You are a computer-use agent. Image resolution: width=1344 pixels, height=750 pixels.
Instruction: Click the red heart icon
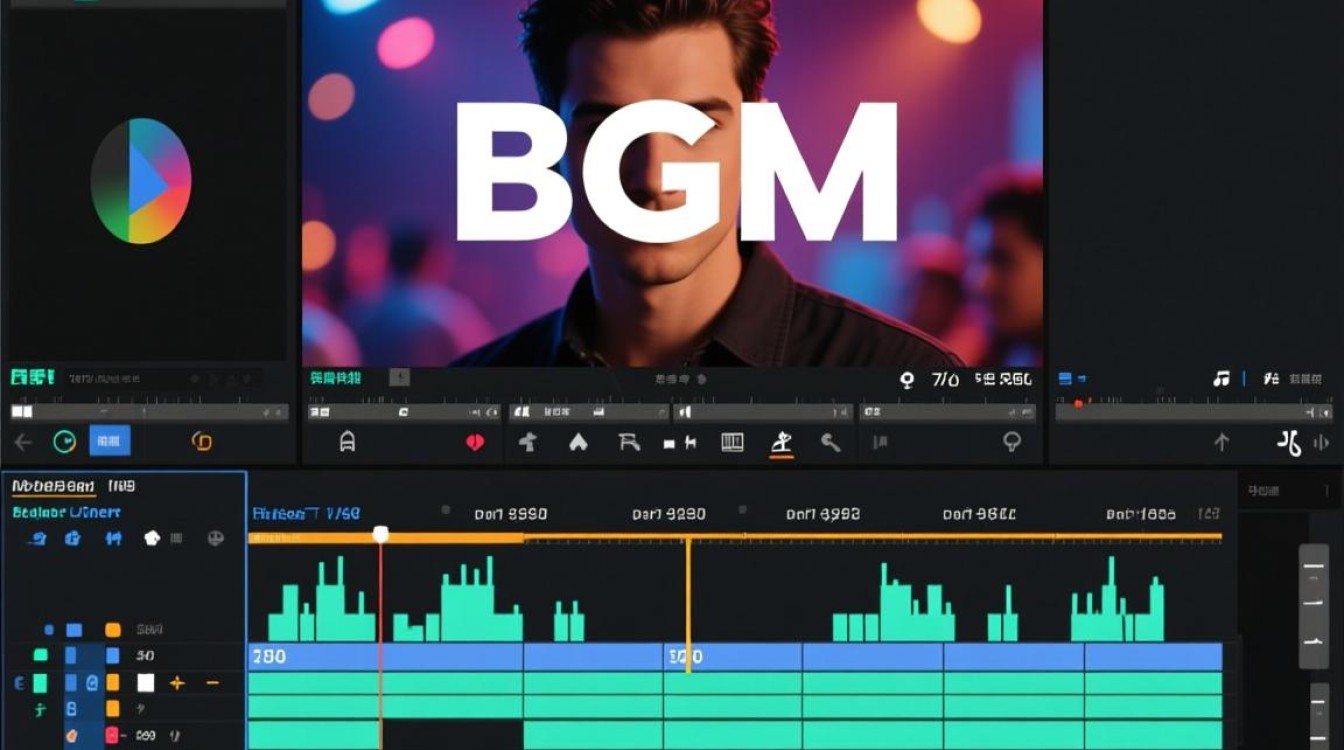(x=475, y=442)
